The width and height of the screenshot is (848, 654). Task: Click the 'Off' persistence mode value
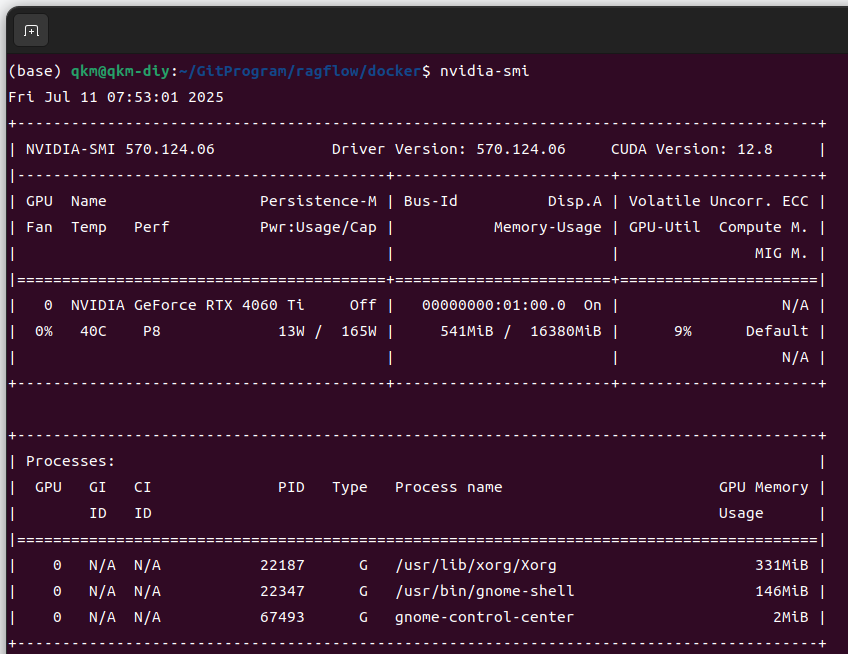click(363, 306)
